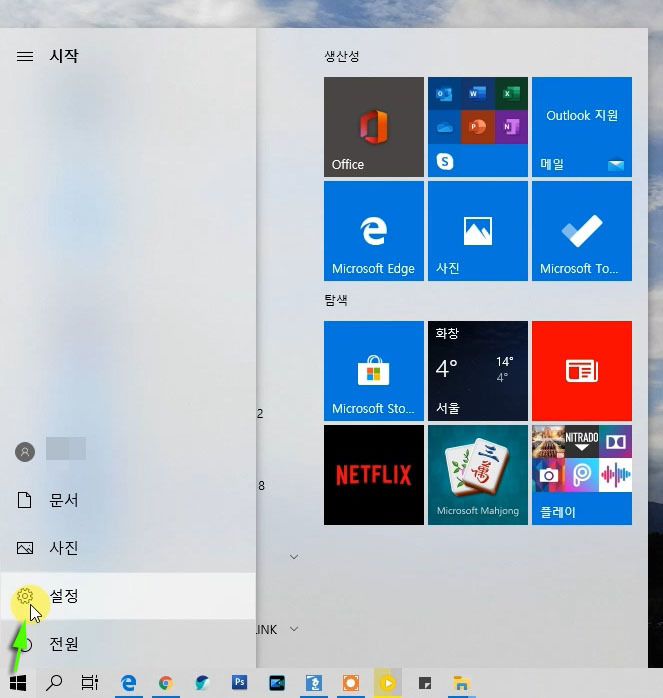Launch the Netflix tile
663x698 pixels.
(x=374, y=475)
